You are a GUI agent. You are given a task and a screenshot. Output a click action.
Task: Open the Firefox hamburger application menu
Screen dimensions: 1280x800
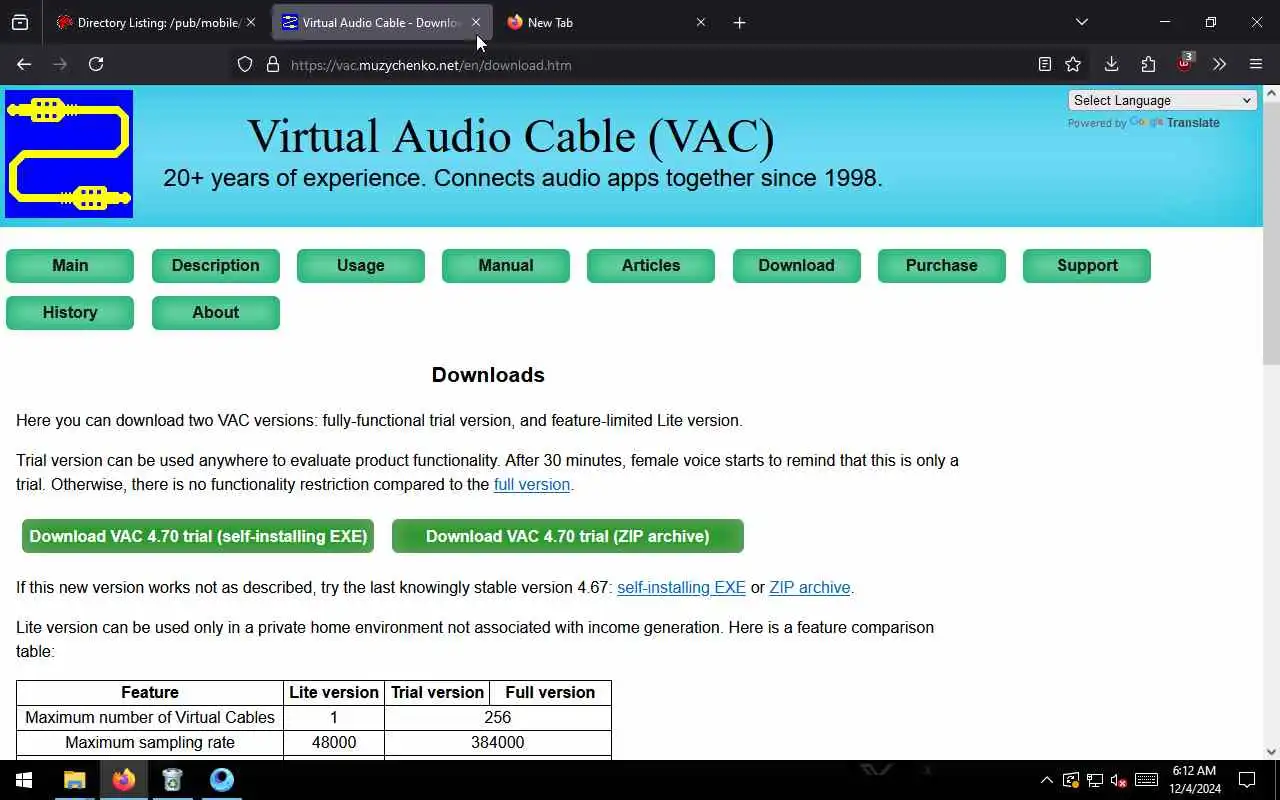click(1256, 64)
